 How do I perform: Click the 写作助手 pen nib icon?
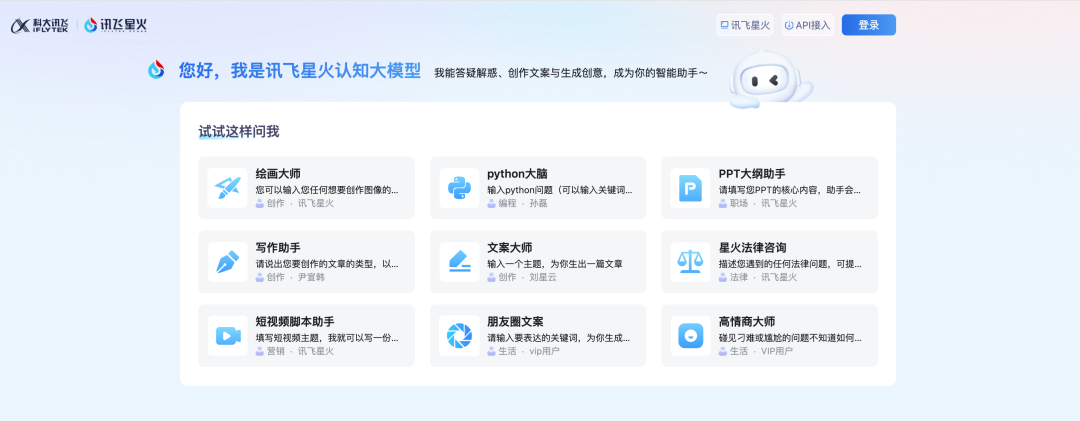(227, 262)
